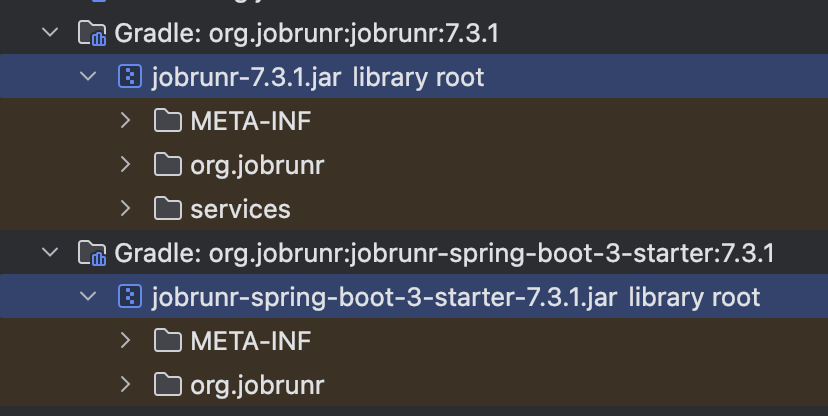Click the jar icon of jobrunr-spring-boot-3-starter-7.3.1.jar

coord(130,296)
